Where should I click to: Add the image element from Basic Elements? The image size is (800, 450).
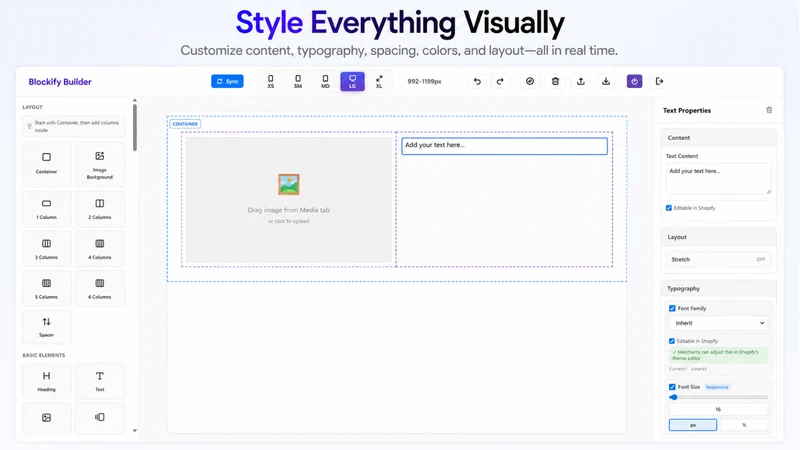[46, 418]
